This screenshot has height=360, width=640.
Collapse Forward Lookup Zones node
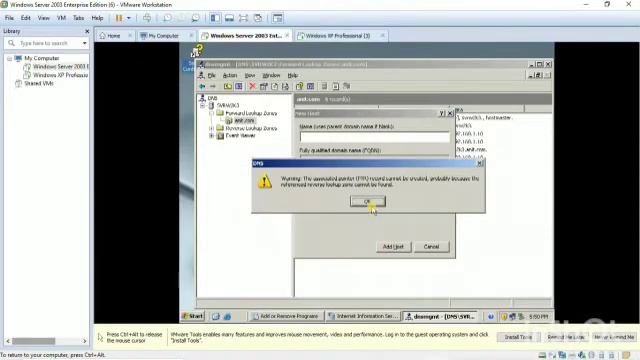211,113
